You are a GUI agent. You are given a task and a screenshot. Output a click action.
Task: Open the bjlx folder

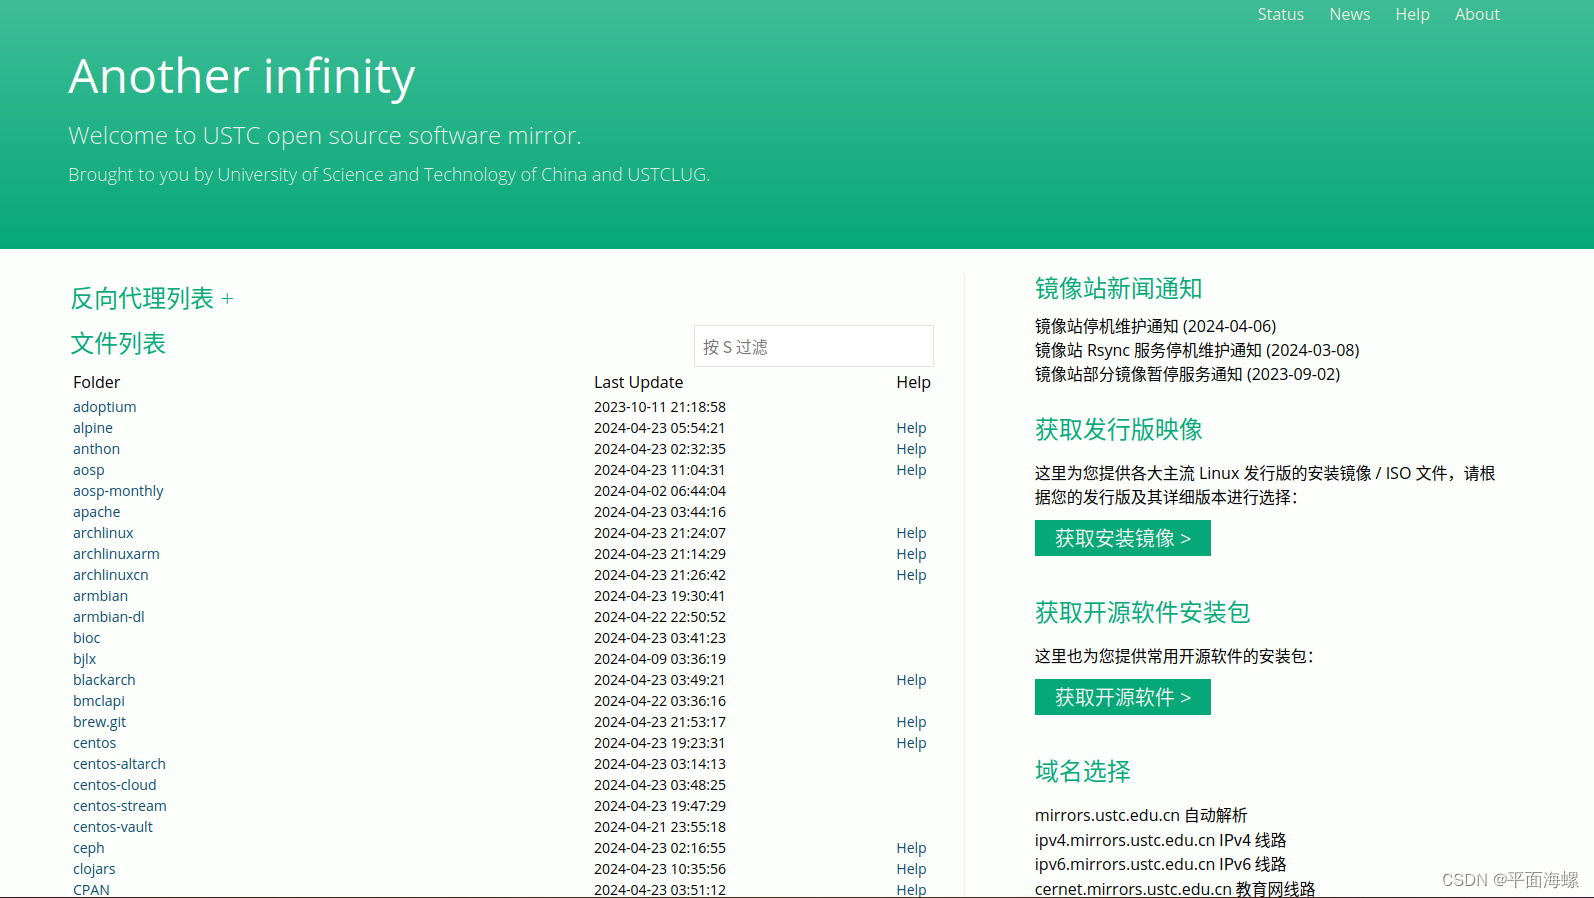[x=84, y=659]
